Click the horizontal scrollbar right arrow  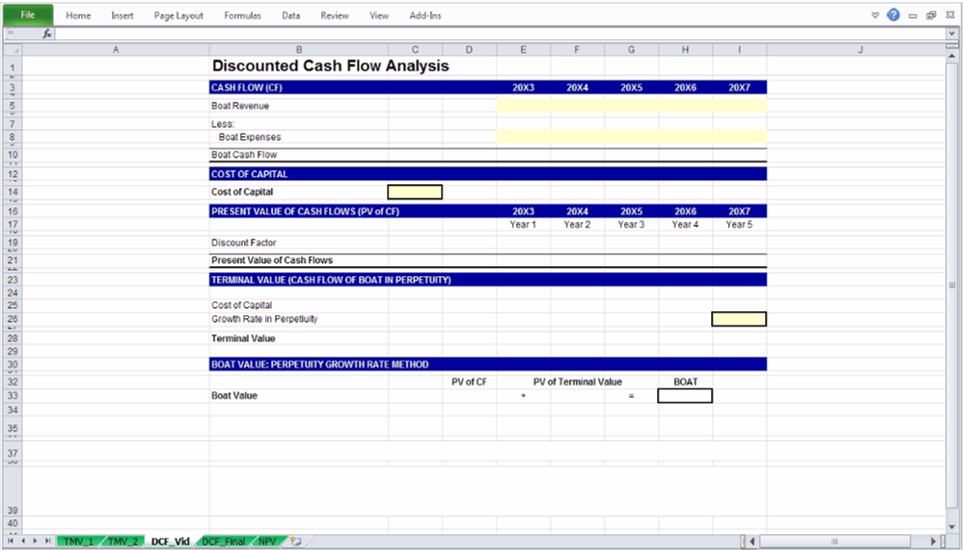point(934,541)
